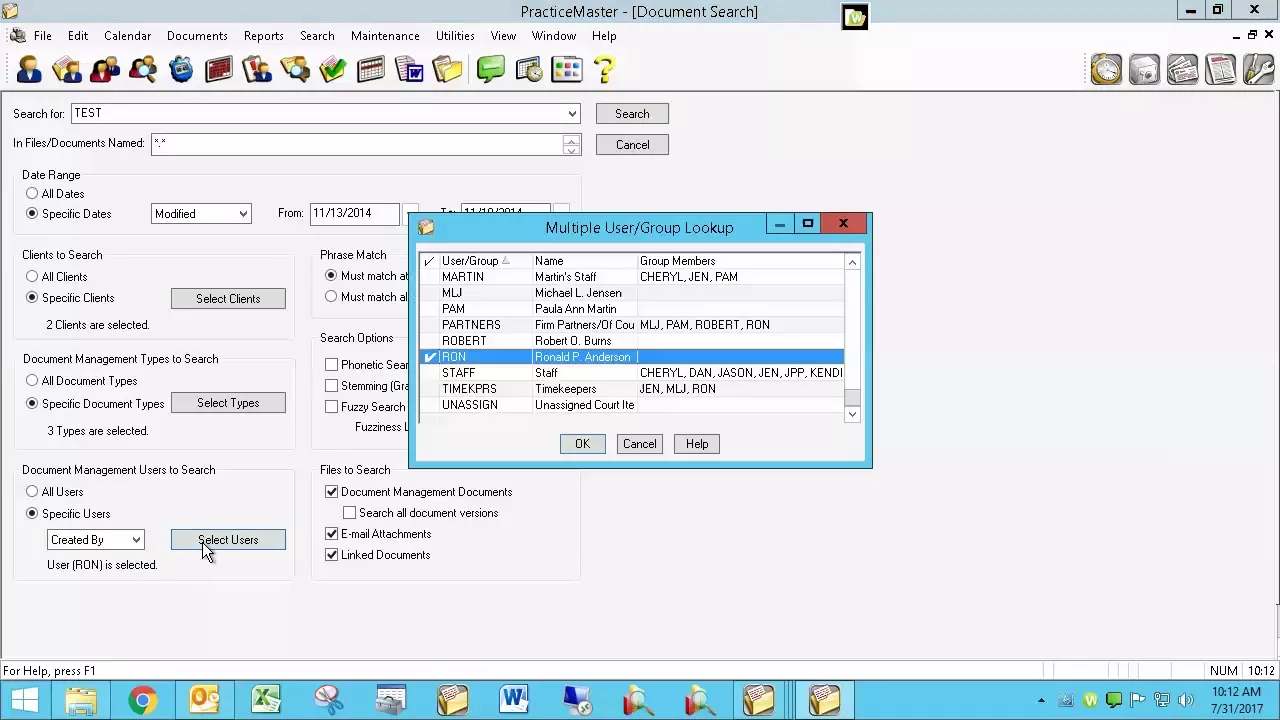Image resolution: width=1280 pixels, height=720 pixels.
Task: Select All Users radio button
Action: click(33, 492)
